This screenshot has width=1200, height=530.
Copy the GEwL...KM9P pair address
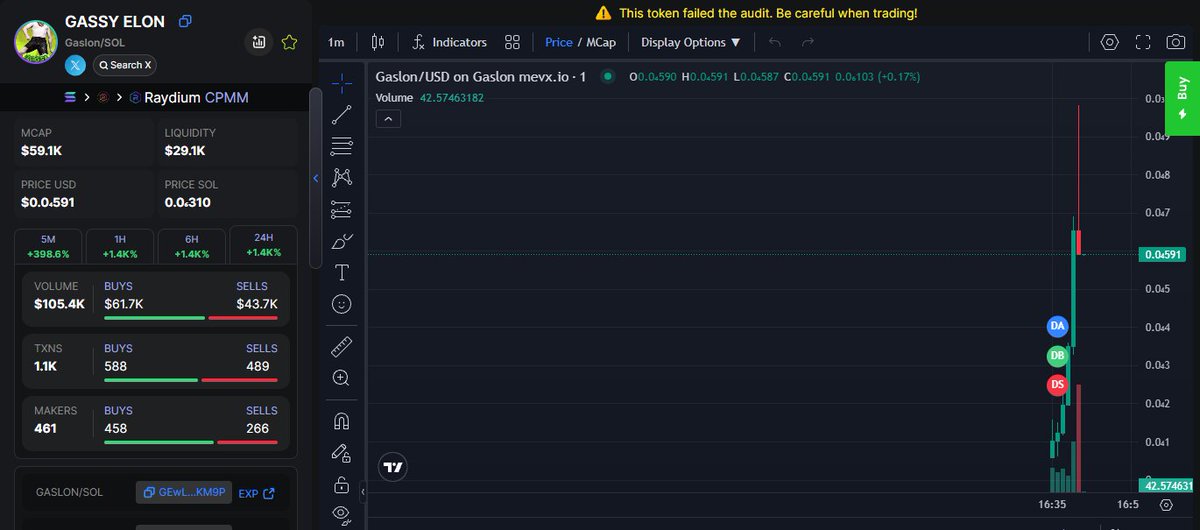[x=184, y=492]
